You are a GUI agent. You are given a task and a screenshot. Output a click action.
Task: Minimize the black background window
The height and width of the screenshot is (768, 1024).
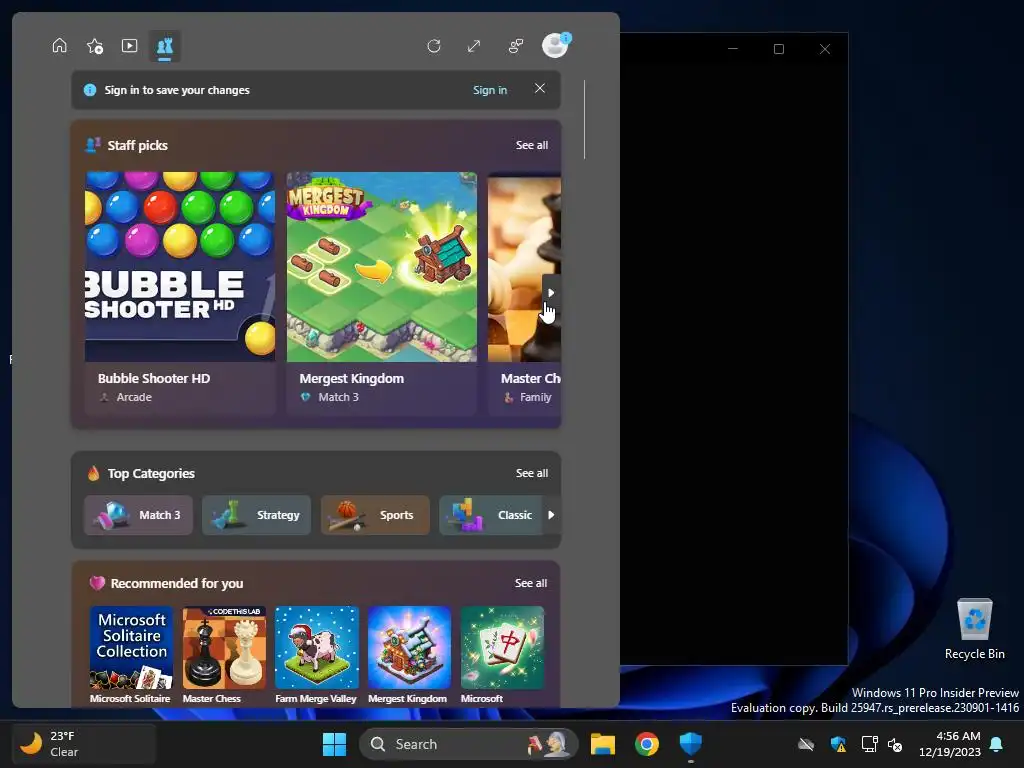733,49
